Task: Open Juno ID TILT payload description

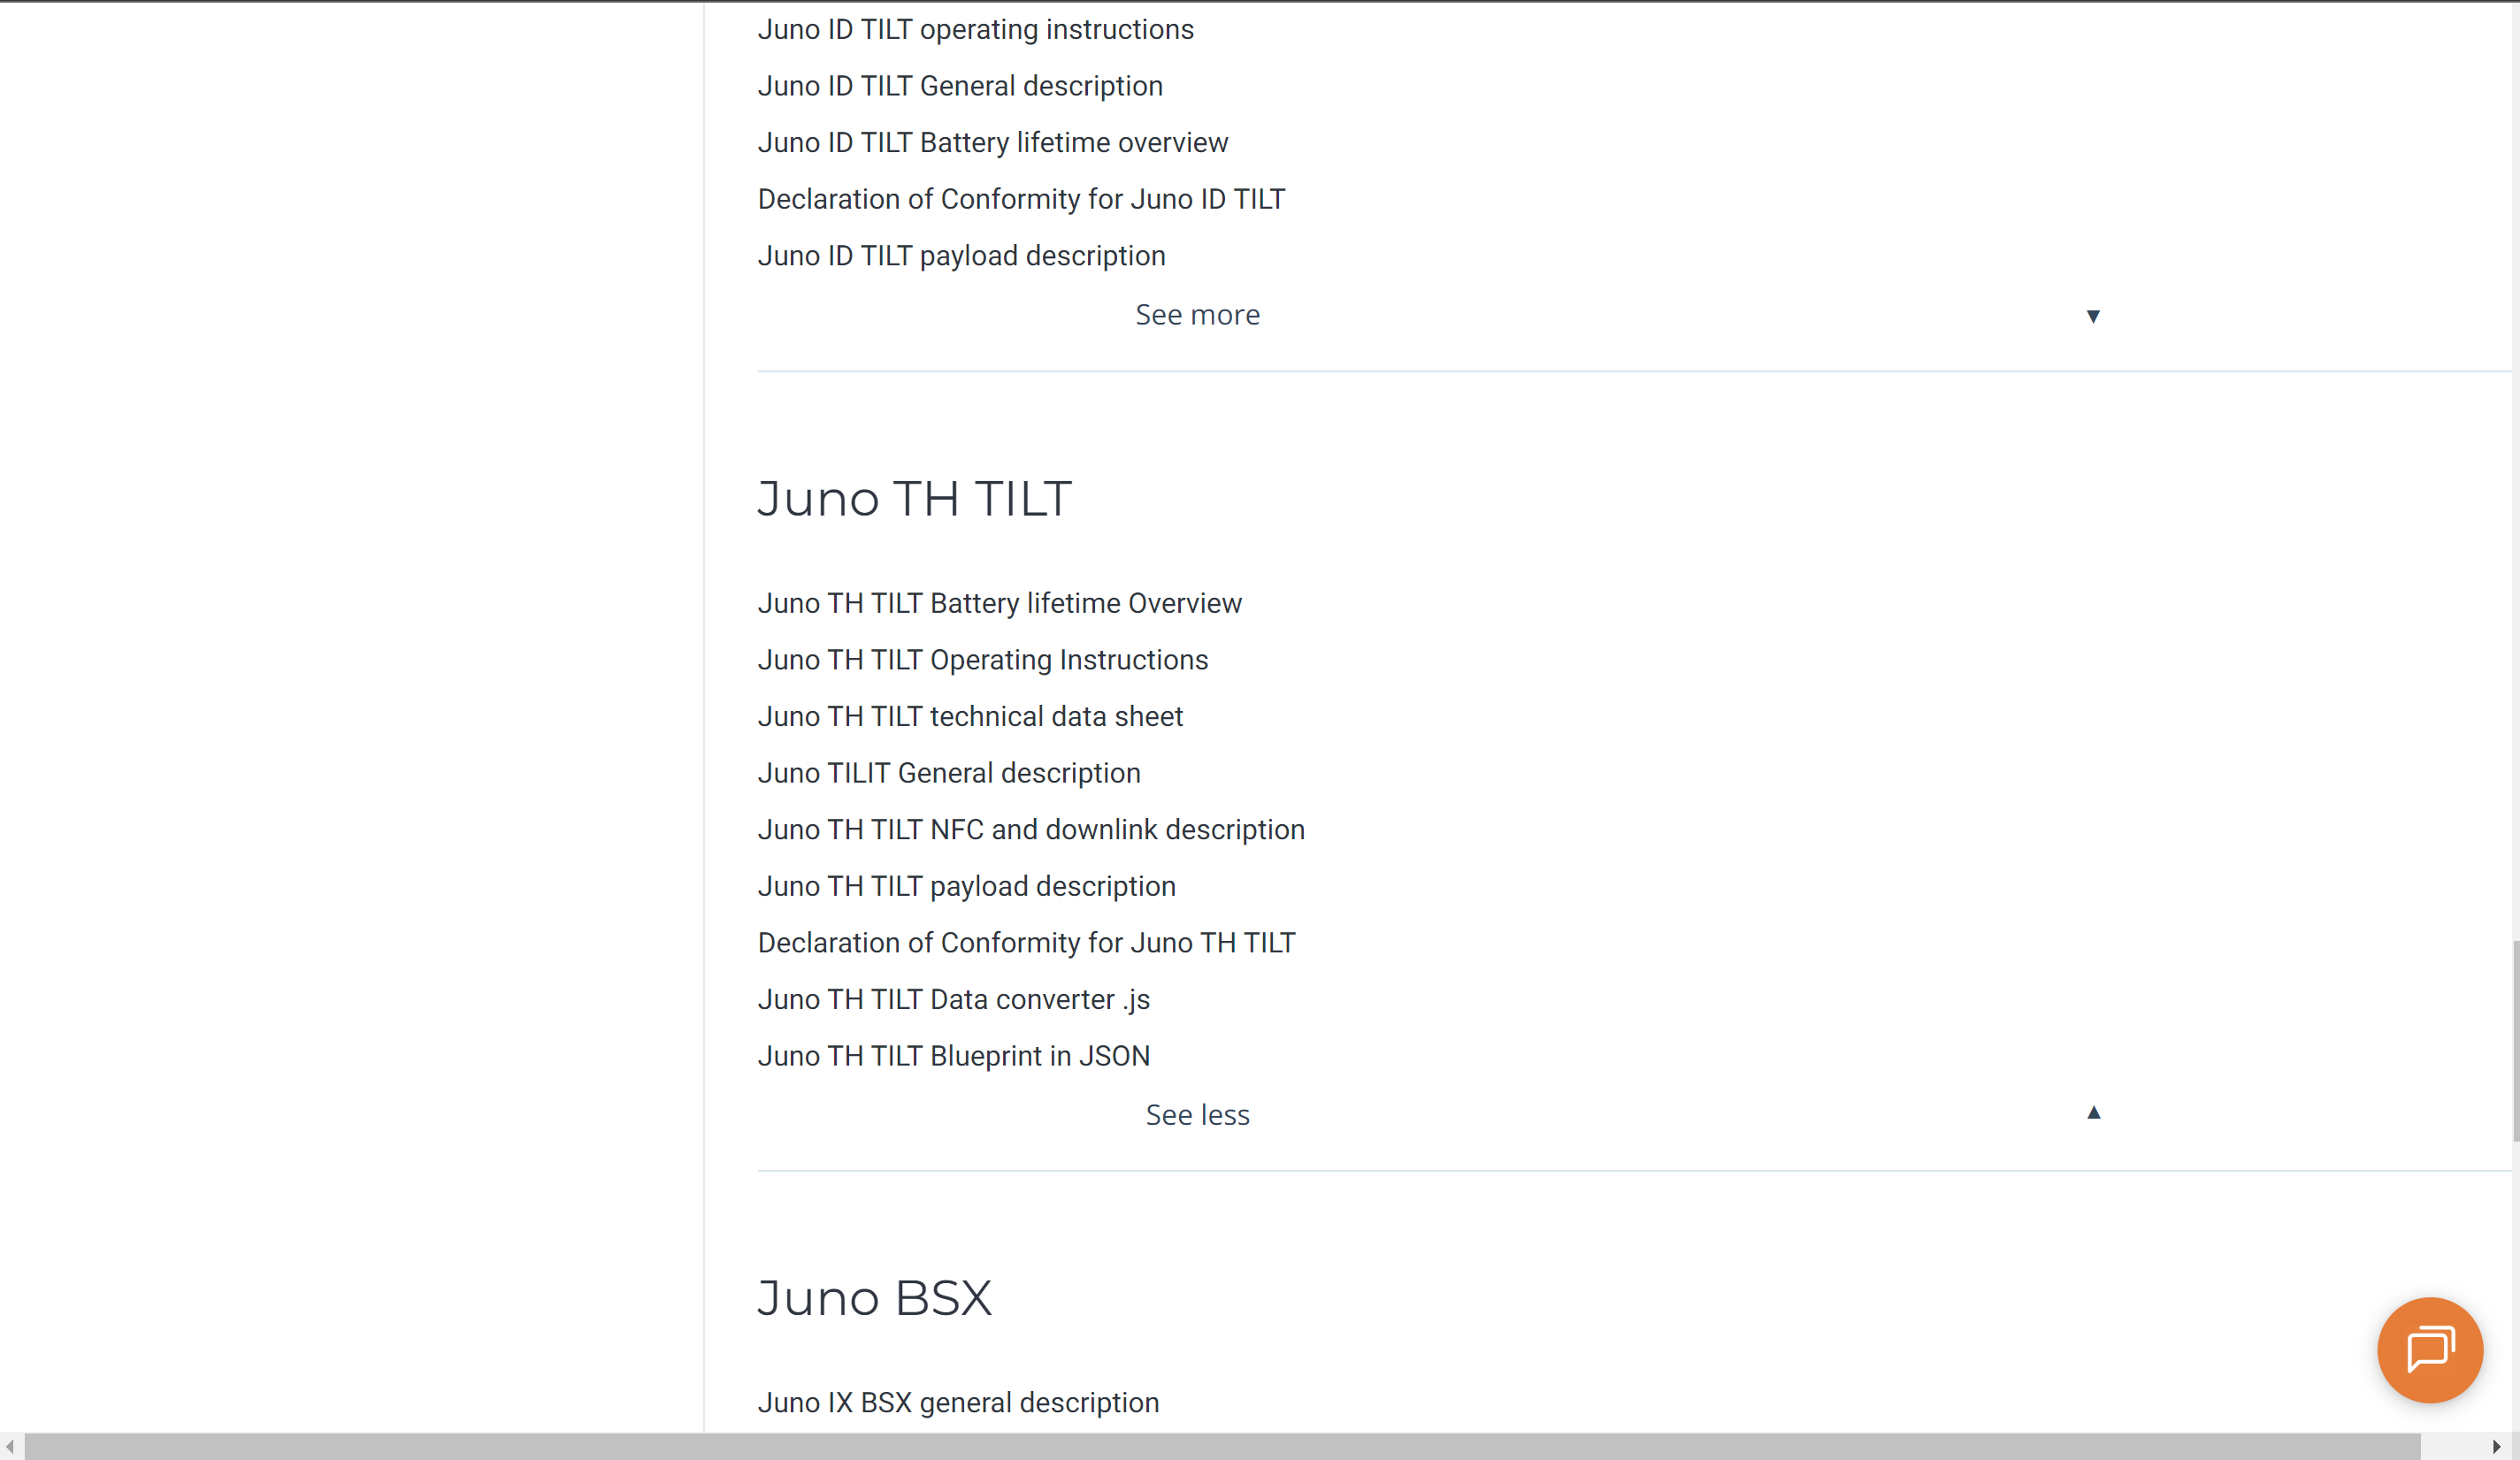Action: click(x=961, y=256)
